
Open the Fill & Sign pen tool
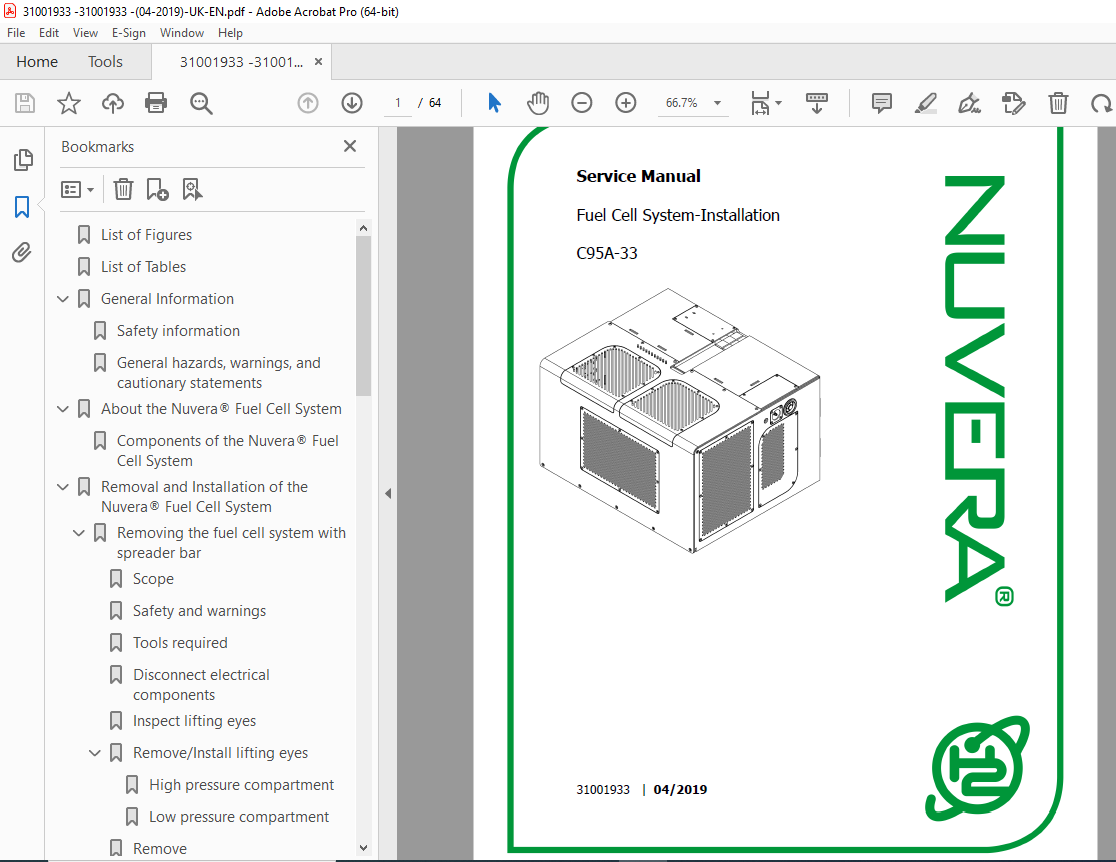click(969, 103)
